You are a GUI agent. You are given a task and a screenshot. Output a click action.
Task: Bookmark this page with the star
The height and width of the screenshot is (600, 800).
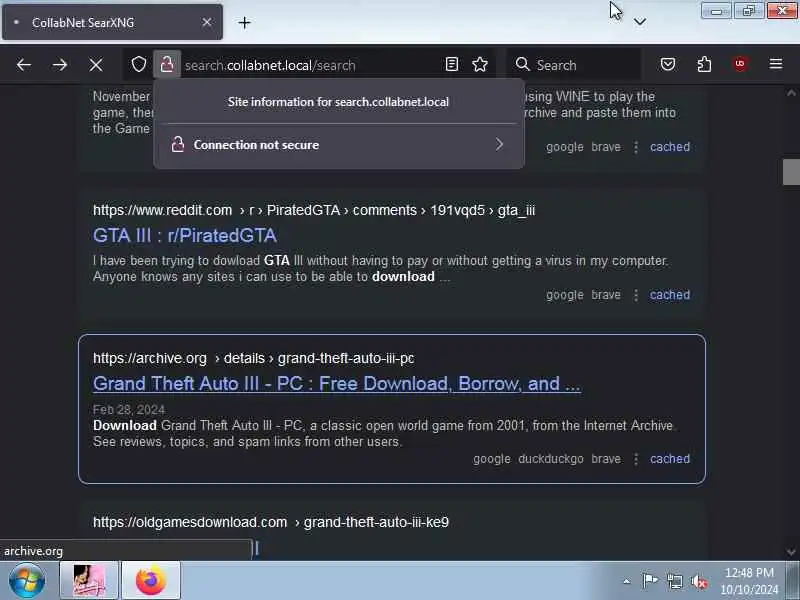[x=480, y=64]
